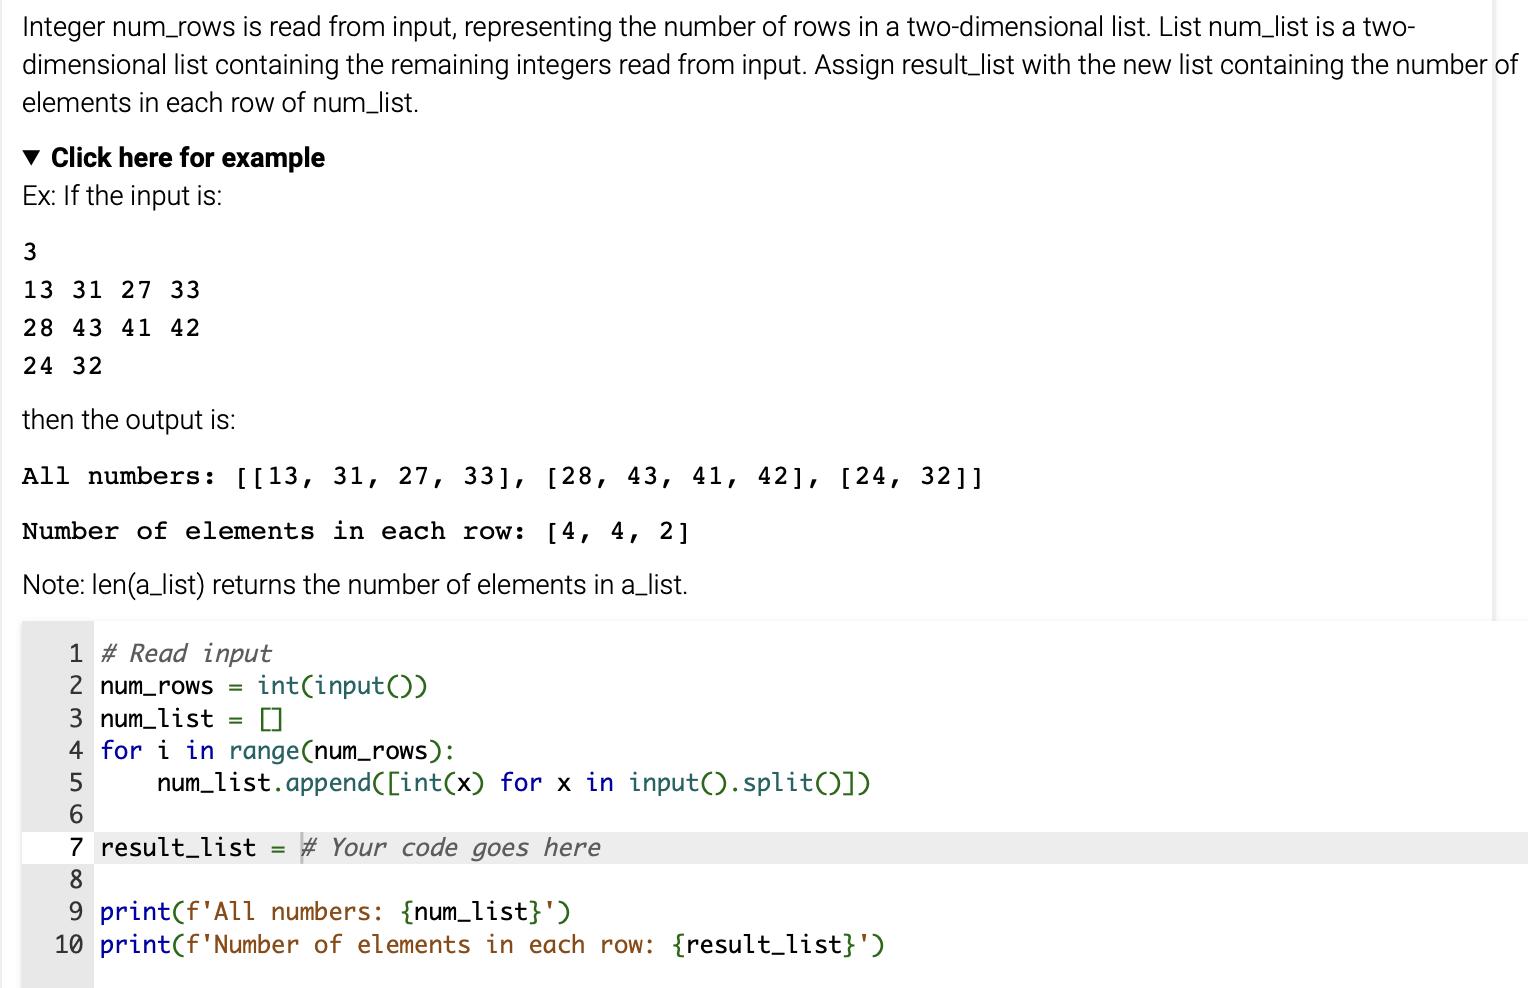This screenshot has height=988, width=1528.
Task: Click the empty list brackets on line 3
Action: tap(272, 718)
